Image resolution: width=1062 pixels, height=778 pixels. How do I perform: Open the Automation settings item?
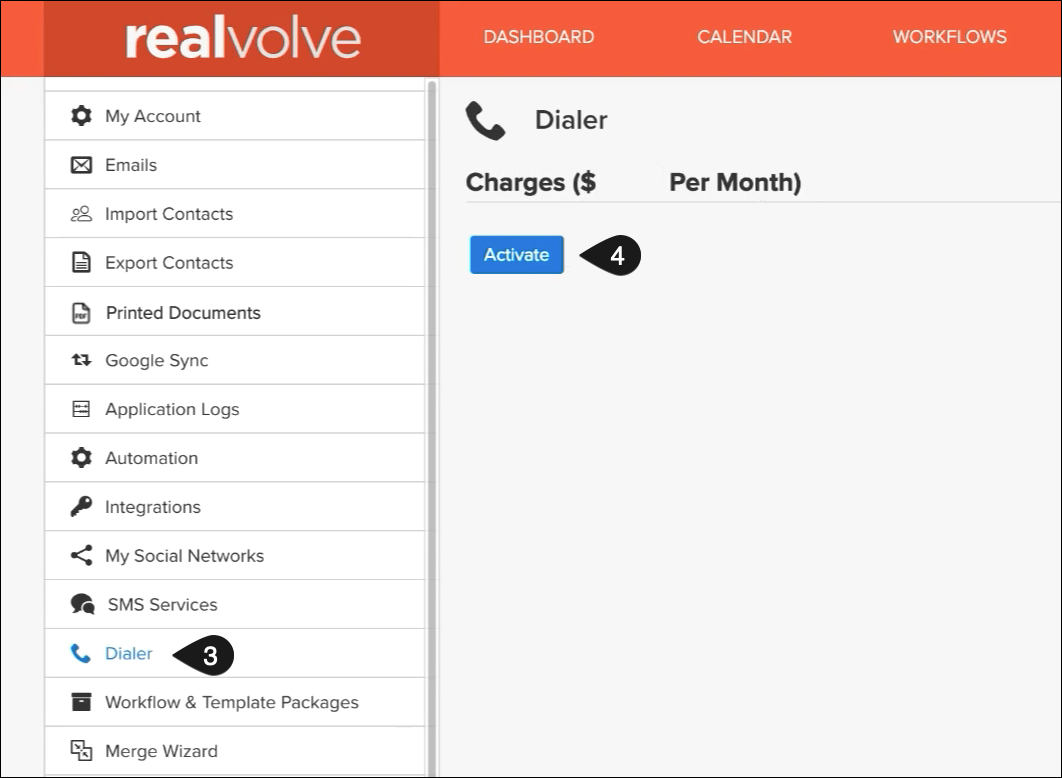pyautogui.click(x=151, y=458)
